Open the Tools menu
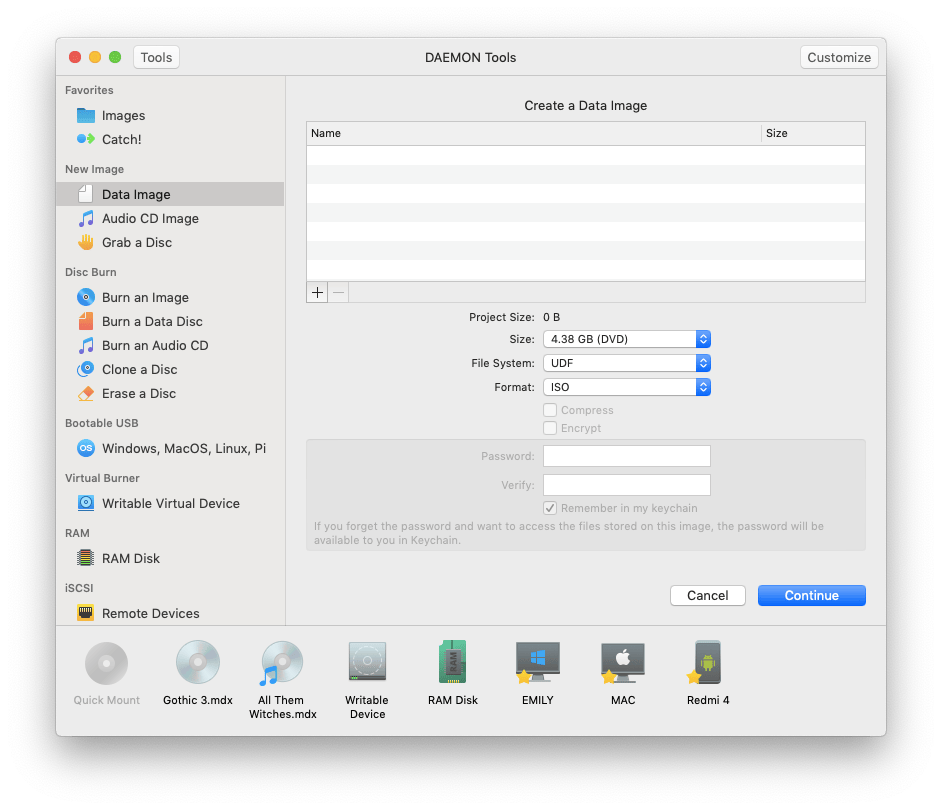The image size is (942, 810). pyautogui.click(x=156, y=57)
